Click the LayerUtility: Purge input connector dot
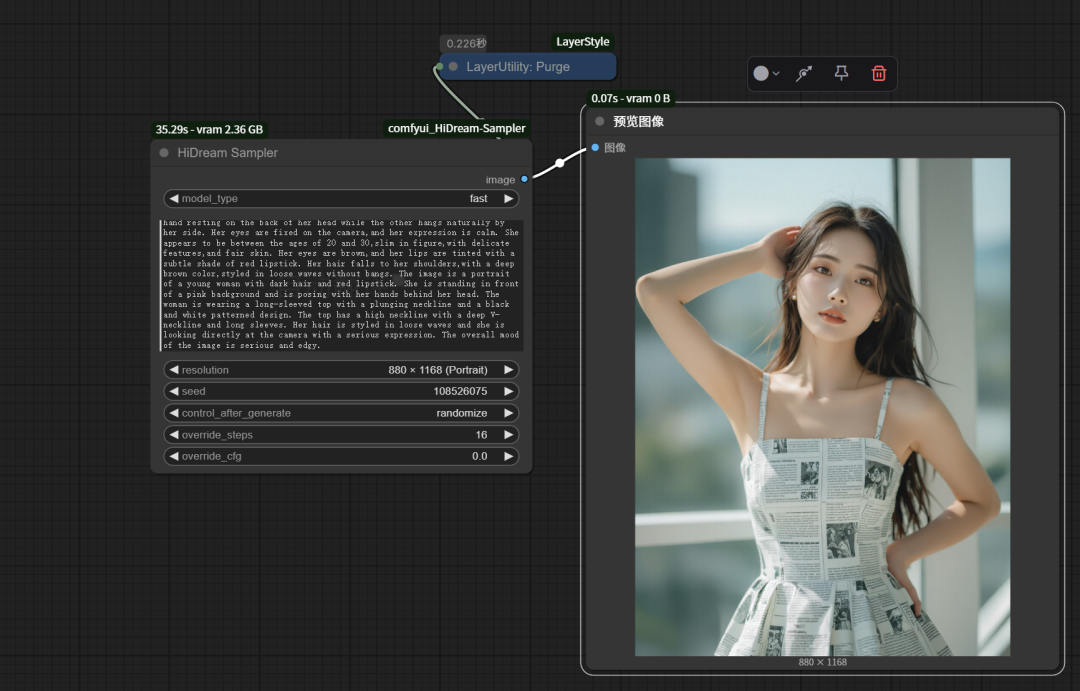 click(x=438, y=67)
